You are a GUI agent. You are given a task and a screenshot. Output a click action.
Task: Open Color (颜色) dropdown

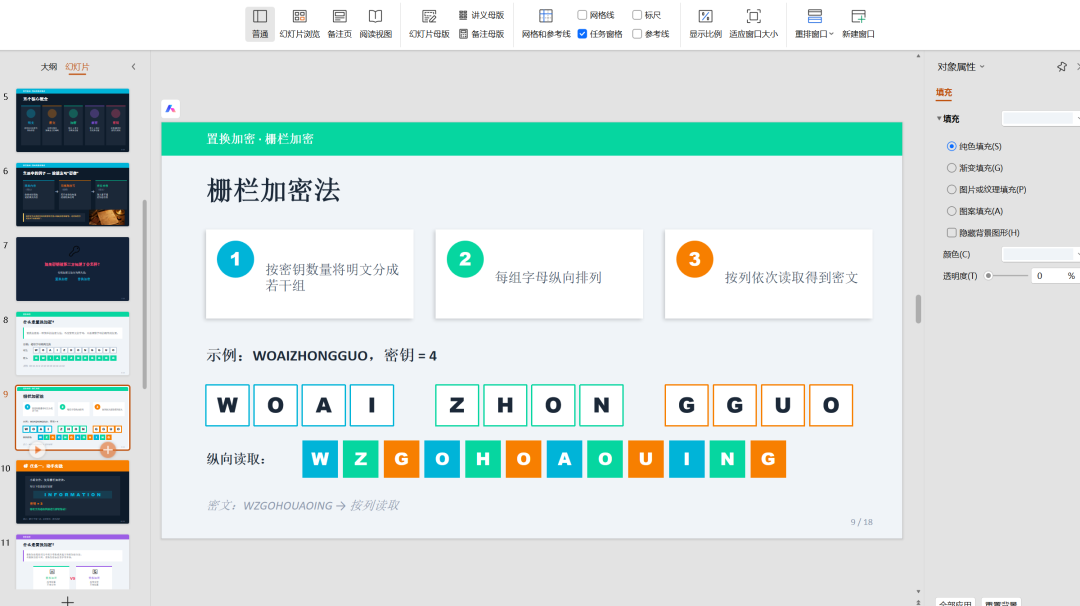coord(1041,254)
